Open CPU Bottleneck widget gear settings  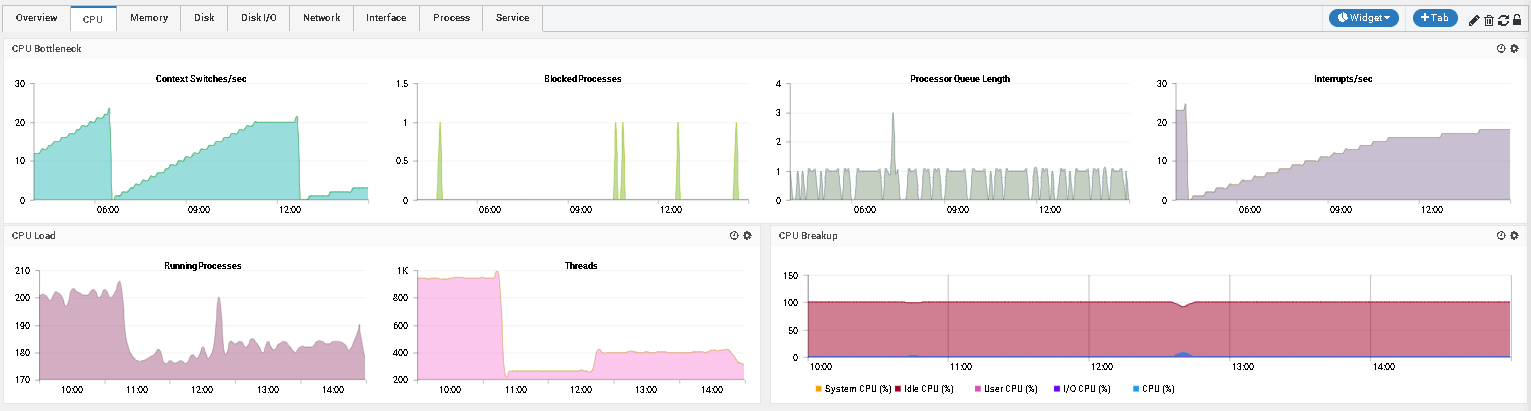tap(1514, 48)
